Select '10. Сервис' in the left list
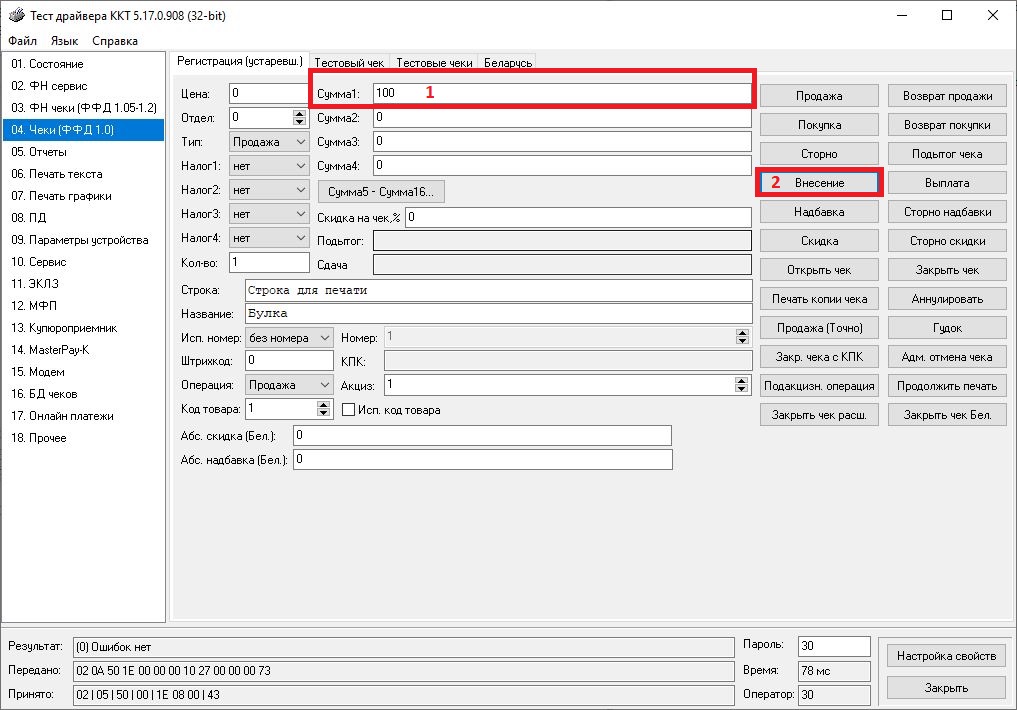The width and height of the screenshot is (1017, 710). (40, 262)
